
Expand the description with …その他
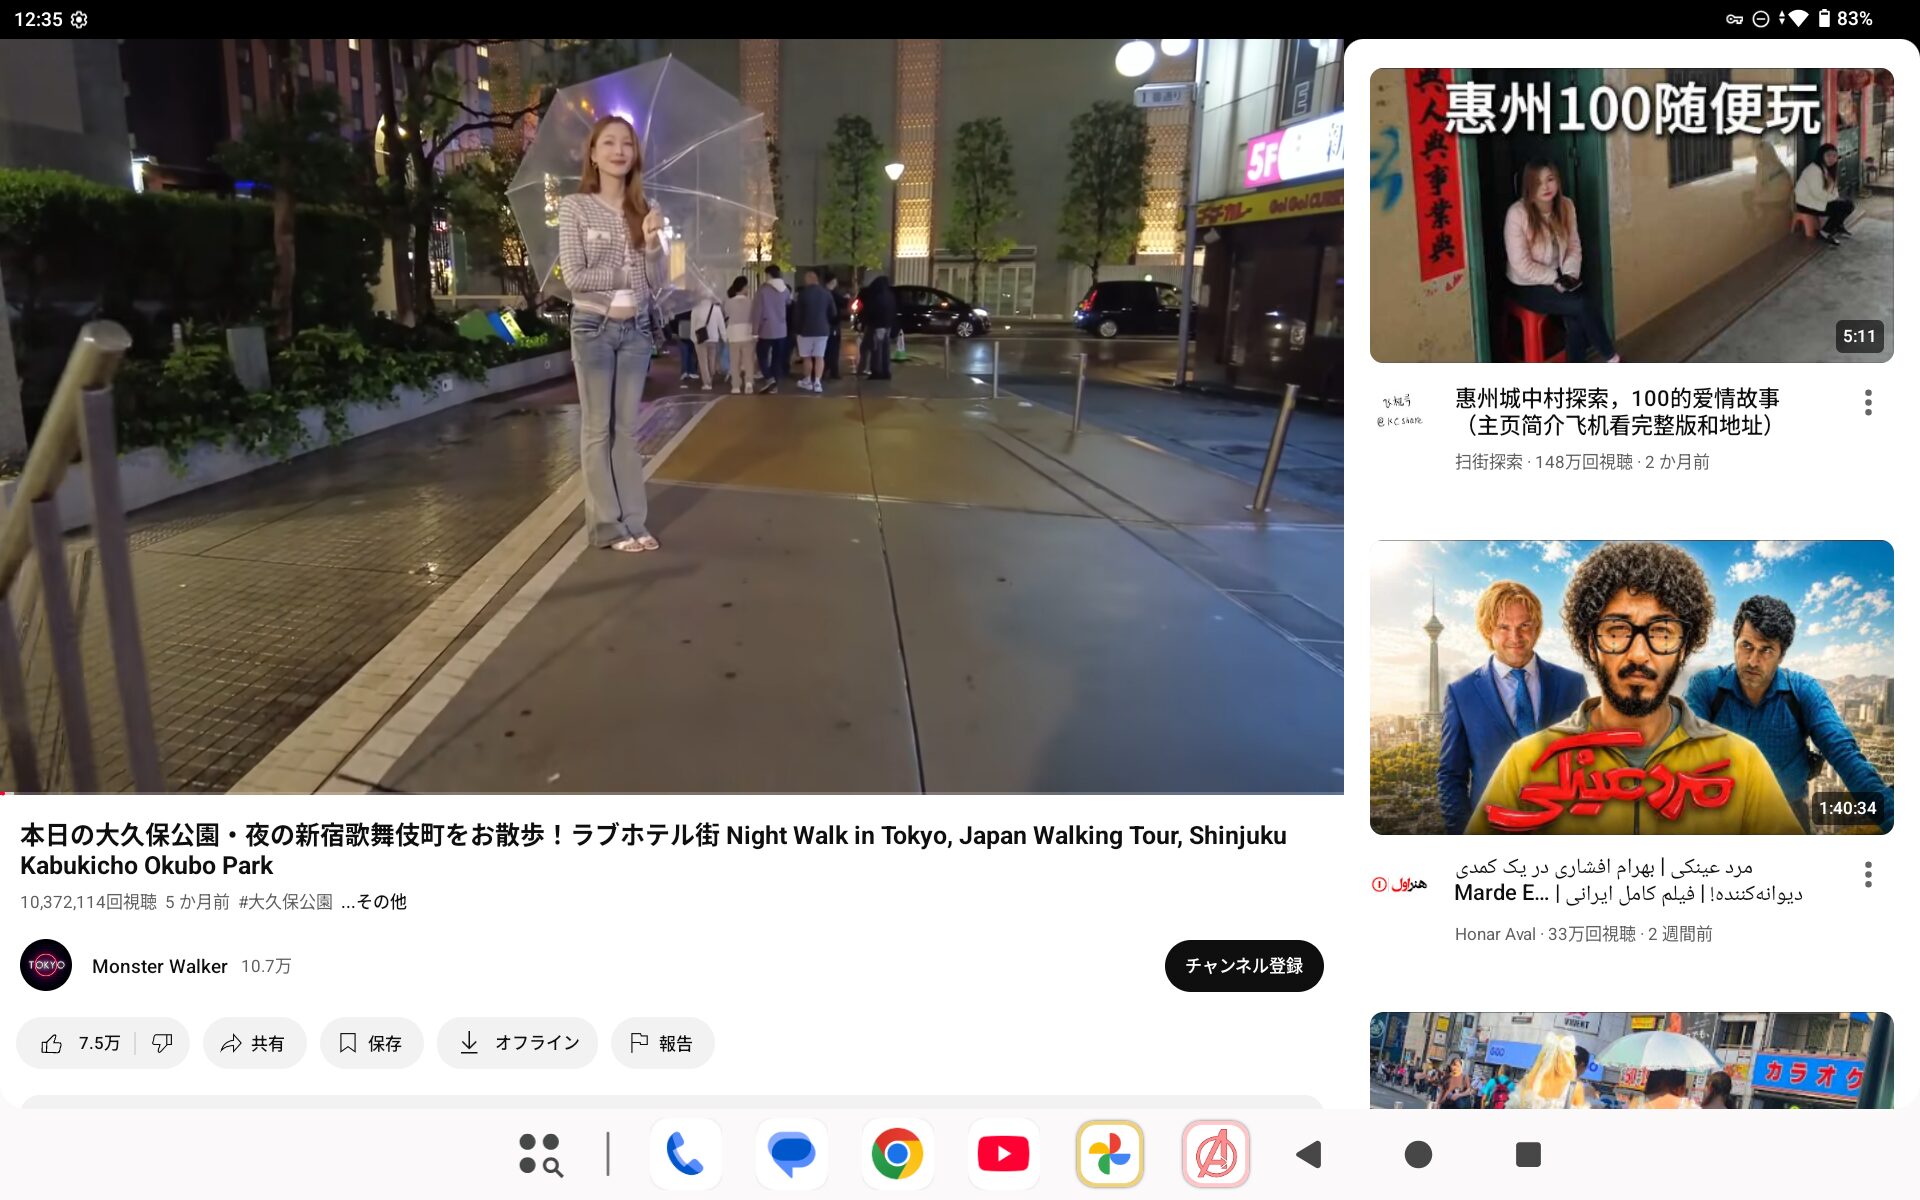pyautogui.click(x=374, y=902)
